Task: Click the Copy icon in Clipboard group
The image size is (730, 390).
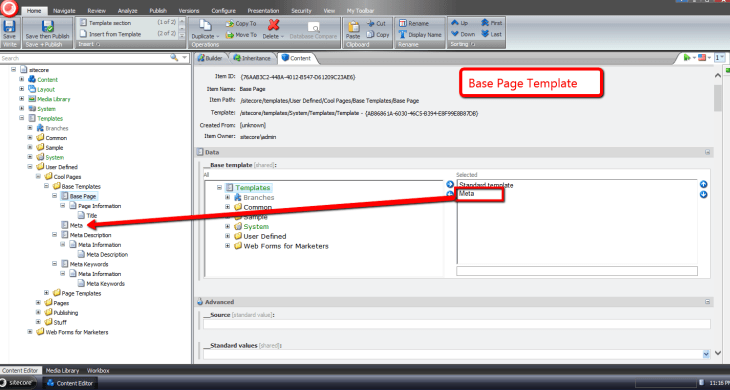Action: (371, 34)
